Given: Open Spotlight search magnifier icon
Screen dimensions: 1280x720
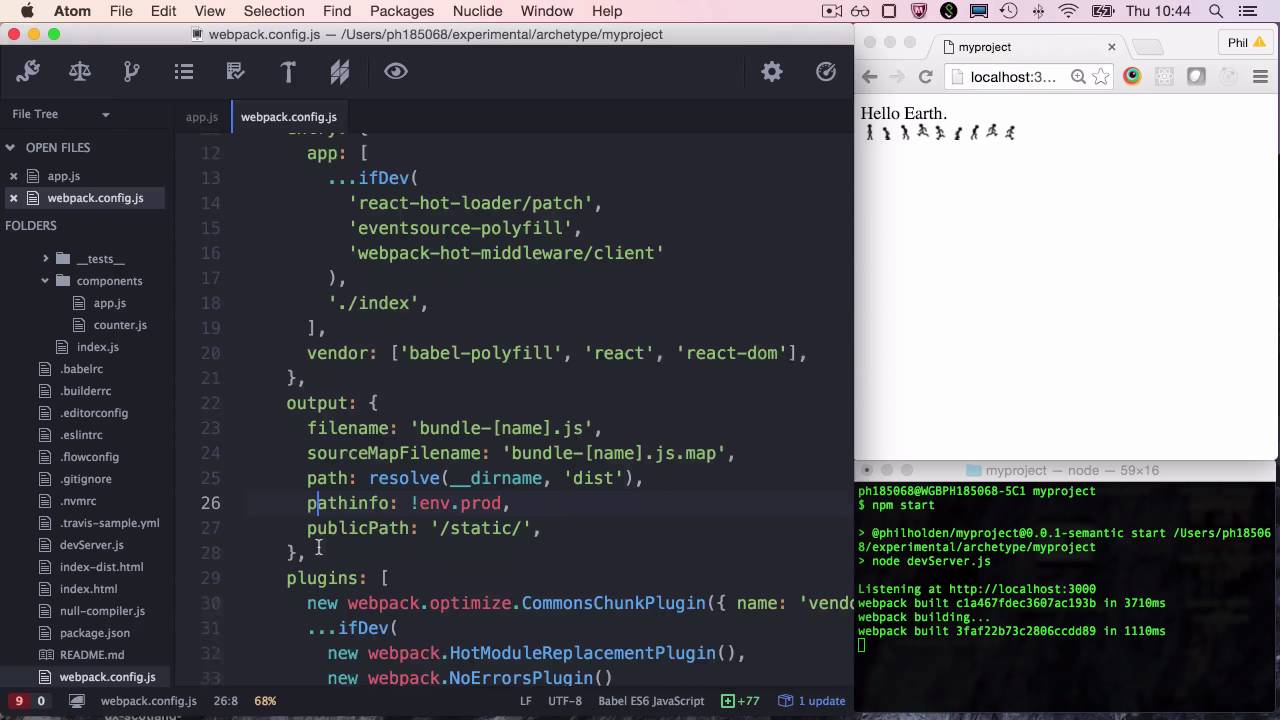Looking at the screenshot, I should 1216,11.
